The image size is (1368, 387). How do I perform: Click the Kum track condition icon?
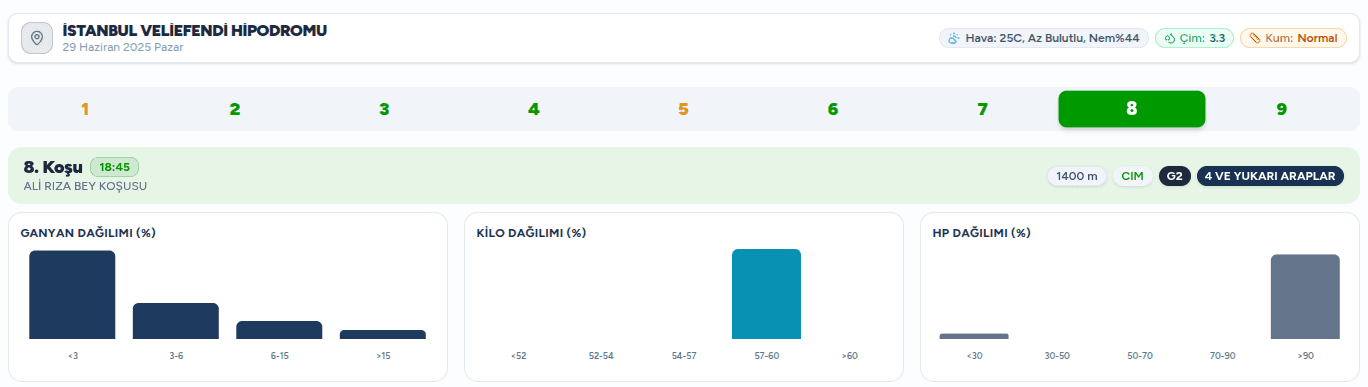(1255, 38)
